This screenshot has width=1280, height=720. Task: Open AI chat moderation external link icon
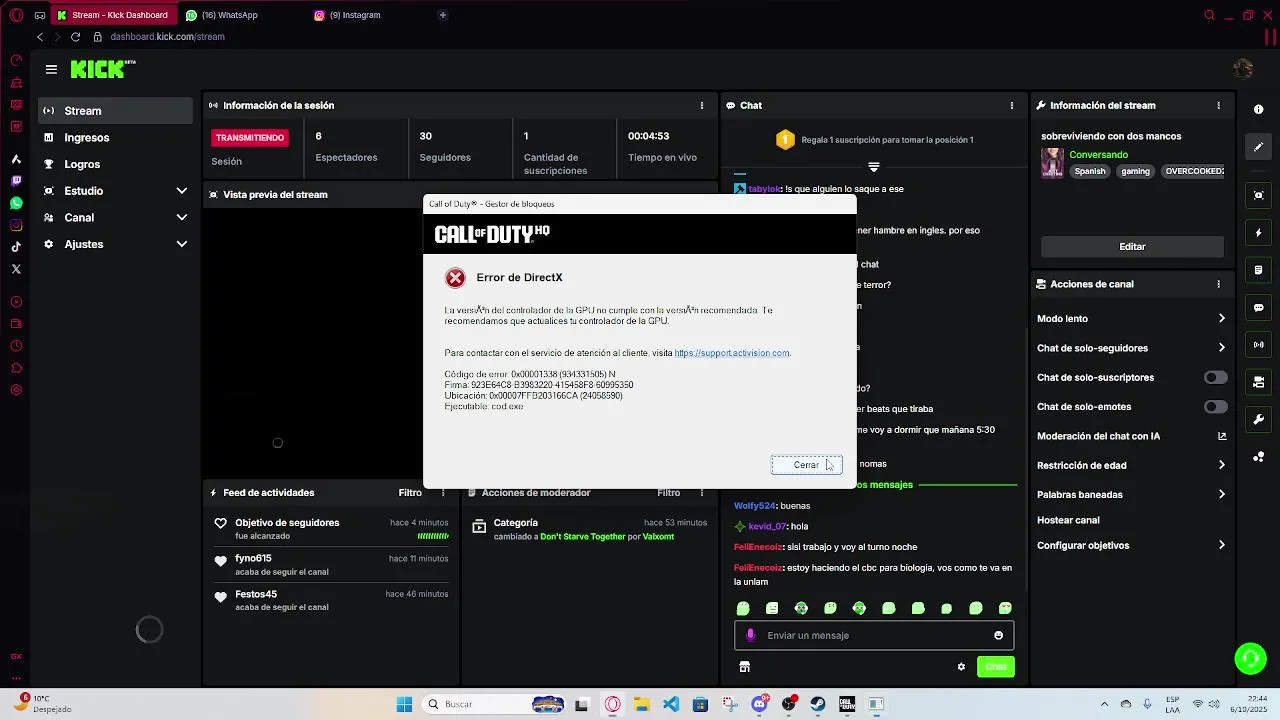(1221, 436)
